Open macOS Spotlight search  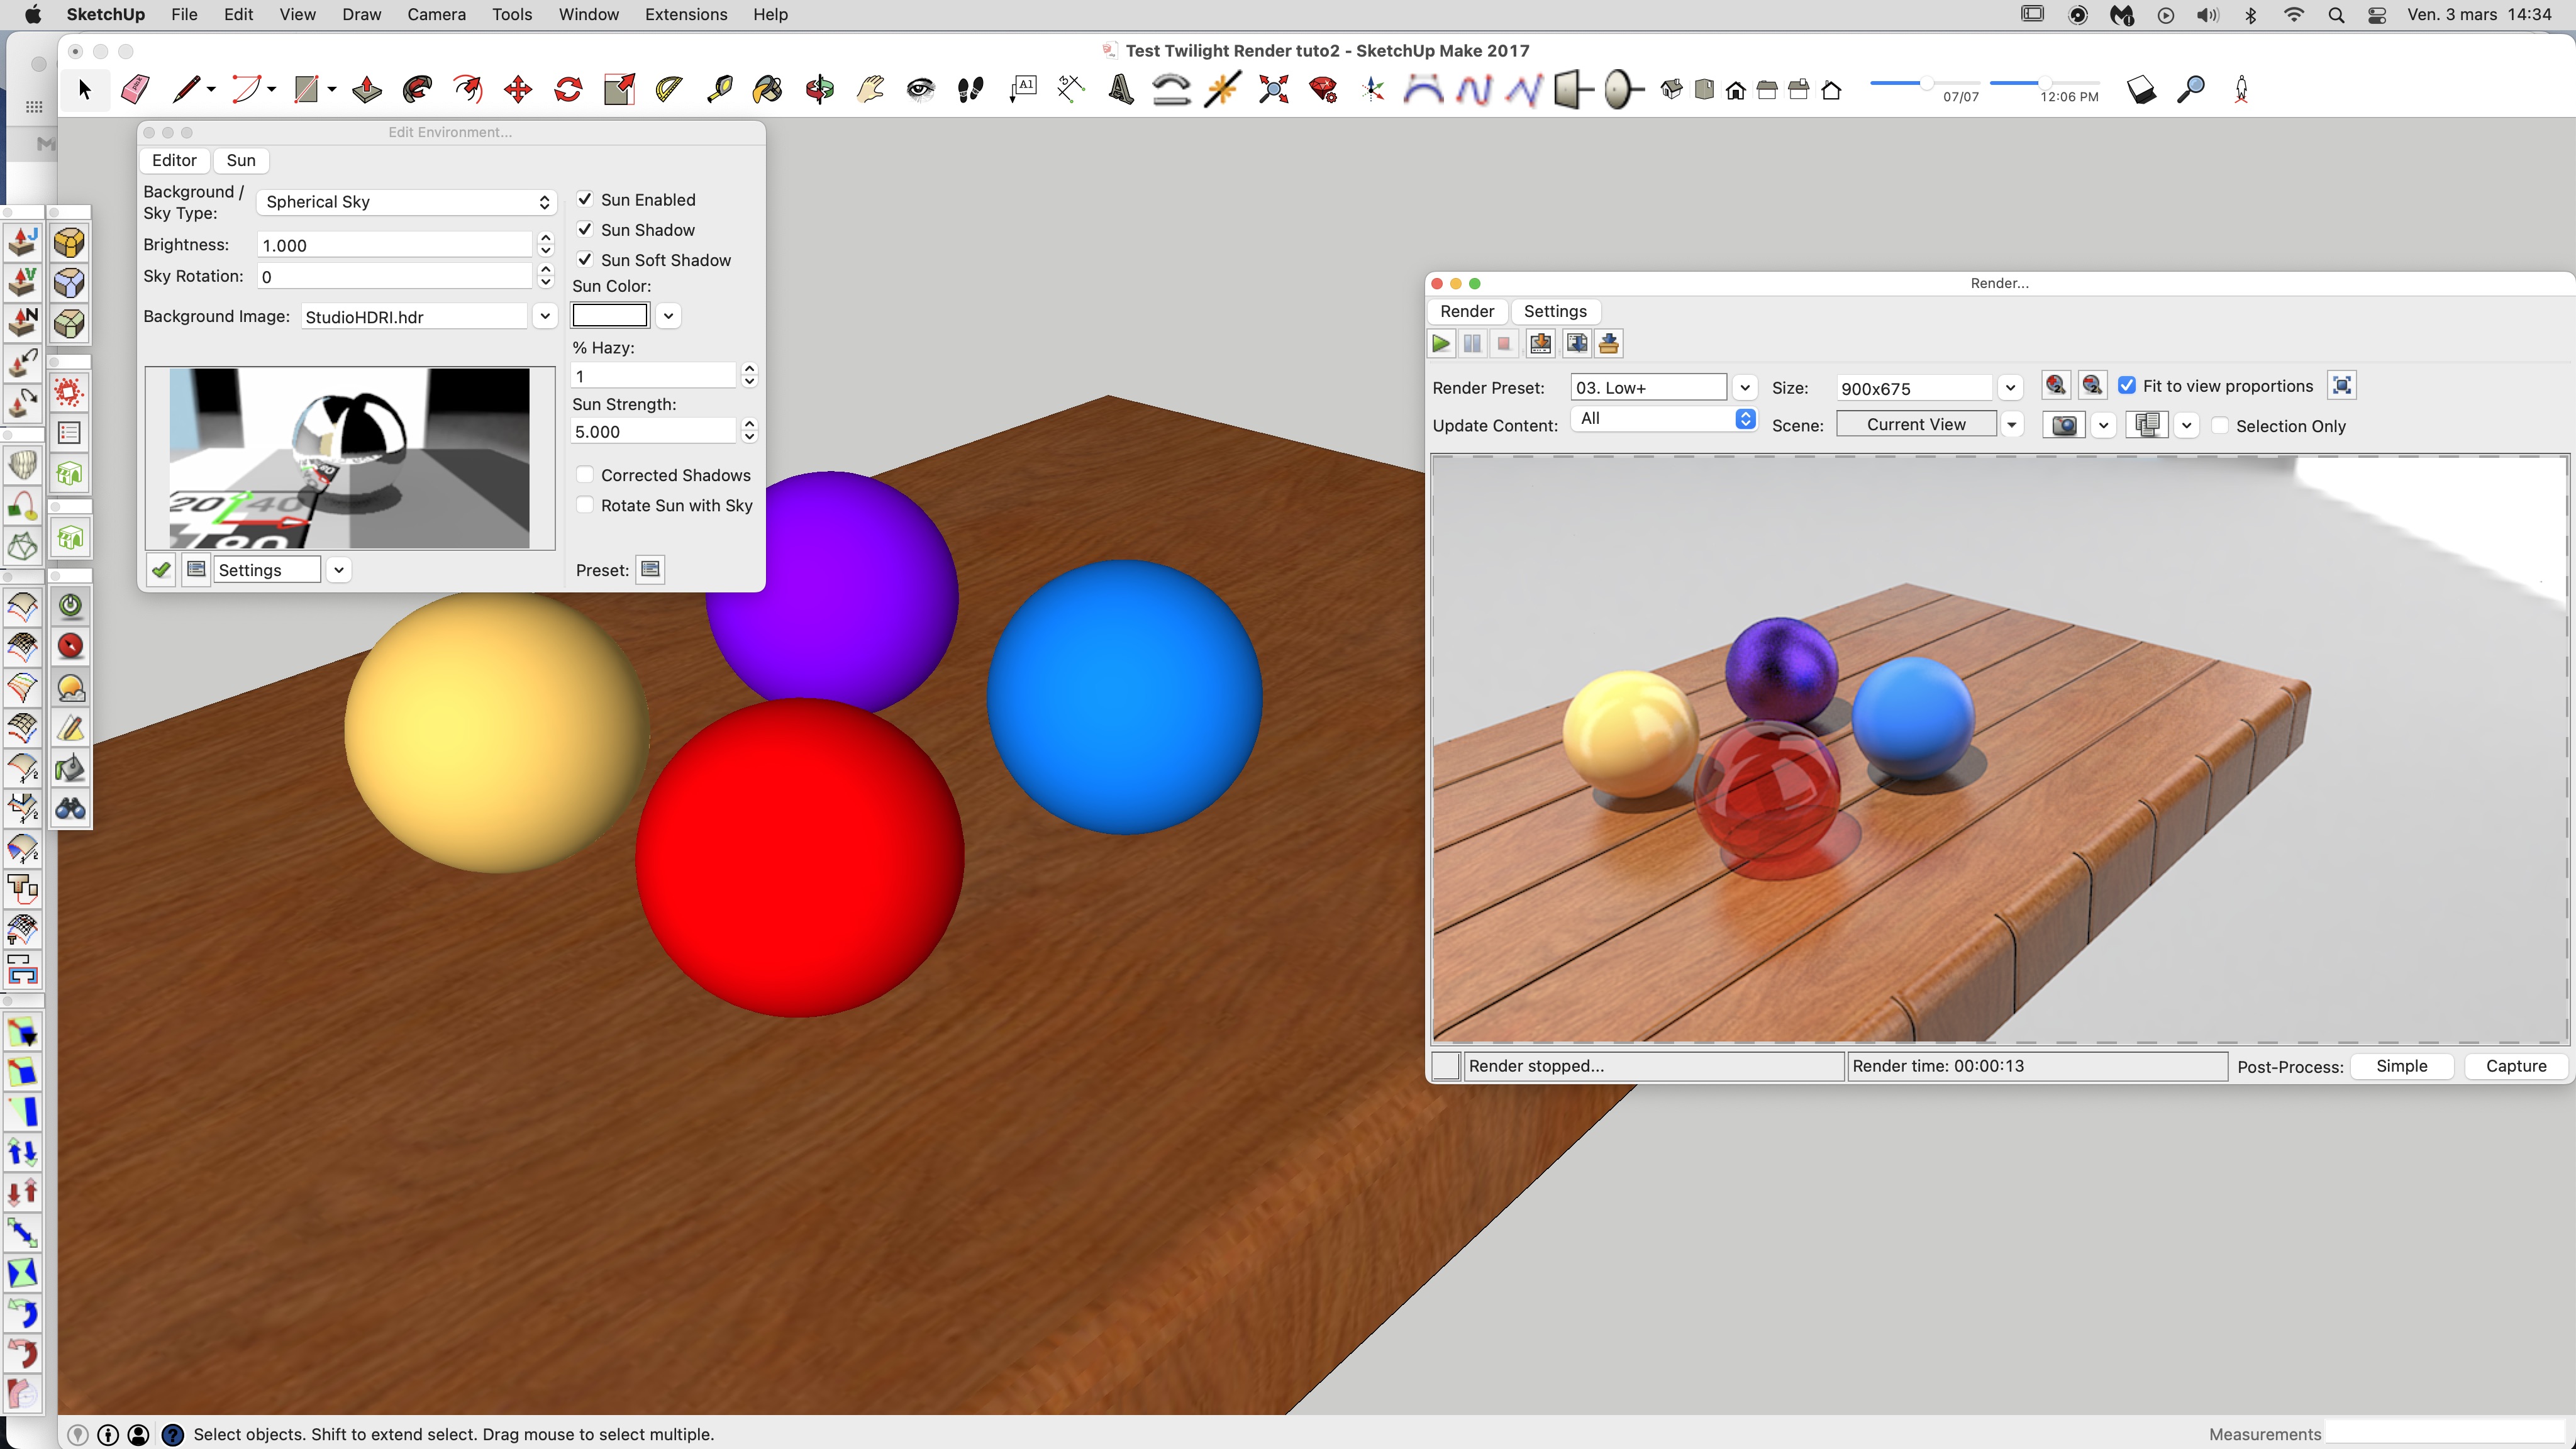pos(2336,15)
